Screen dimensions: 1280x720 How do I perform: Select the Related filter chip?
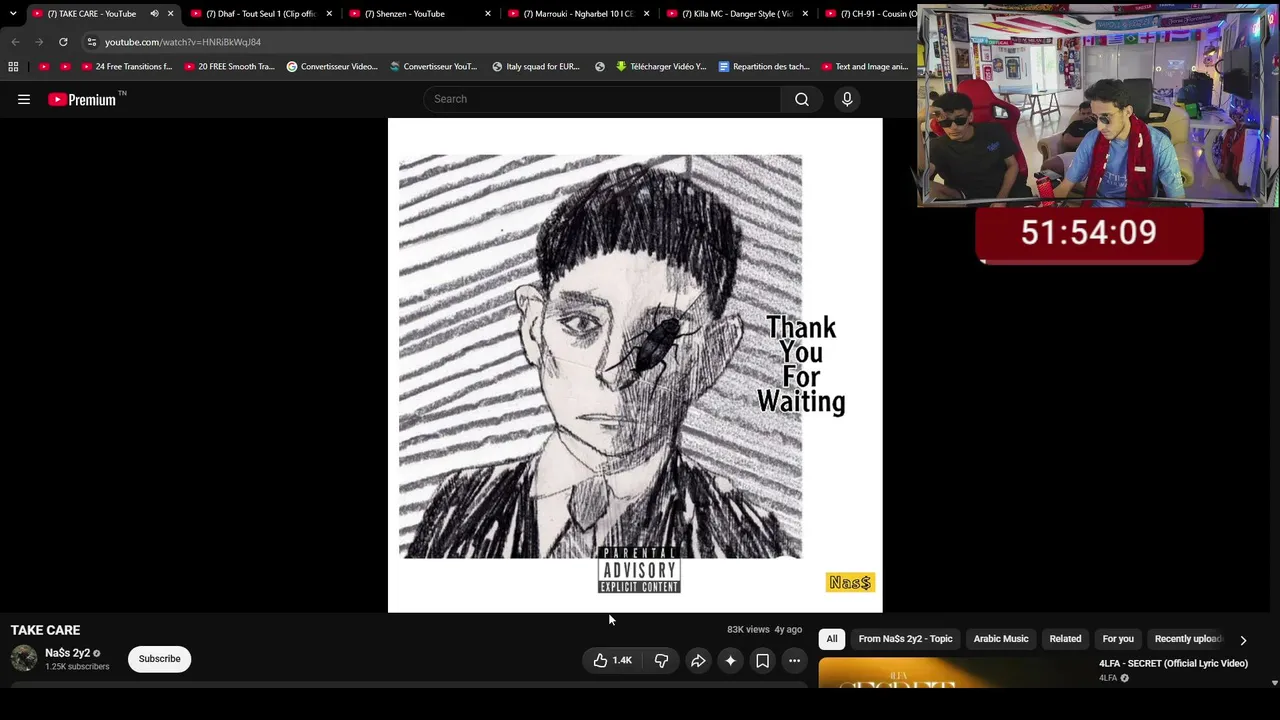pos(1065,639)
